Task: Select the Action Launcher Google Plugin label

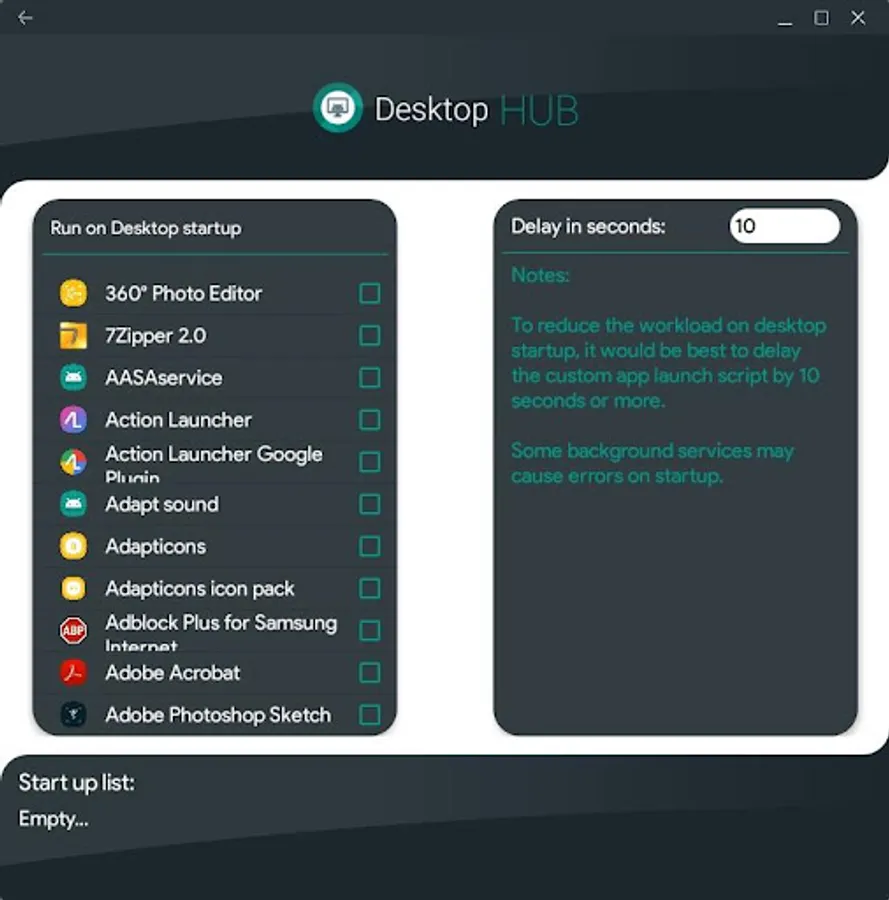Action: click(213, 463)
